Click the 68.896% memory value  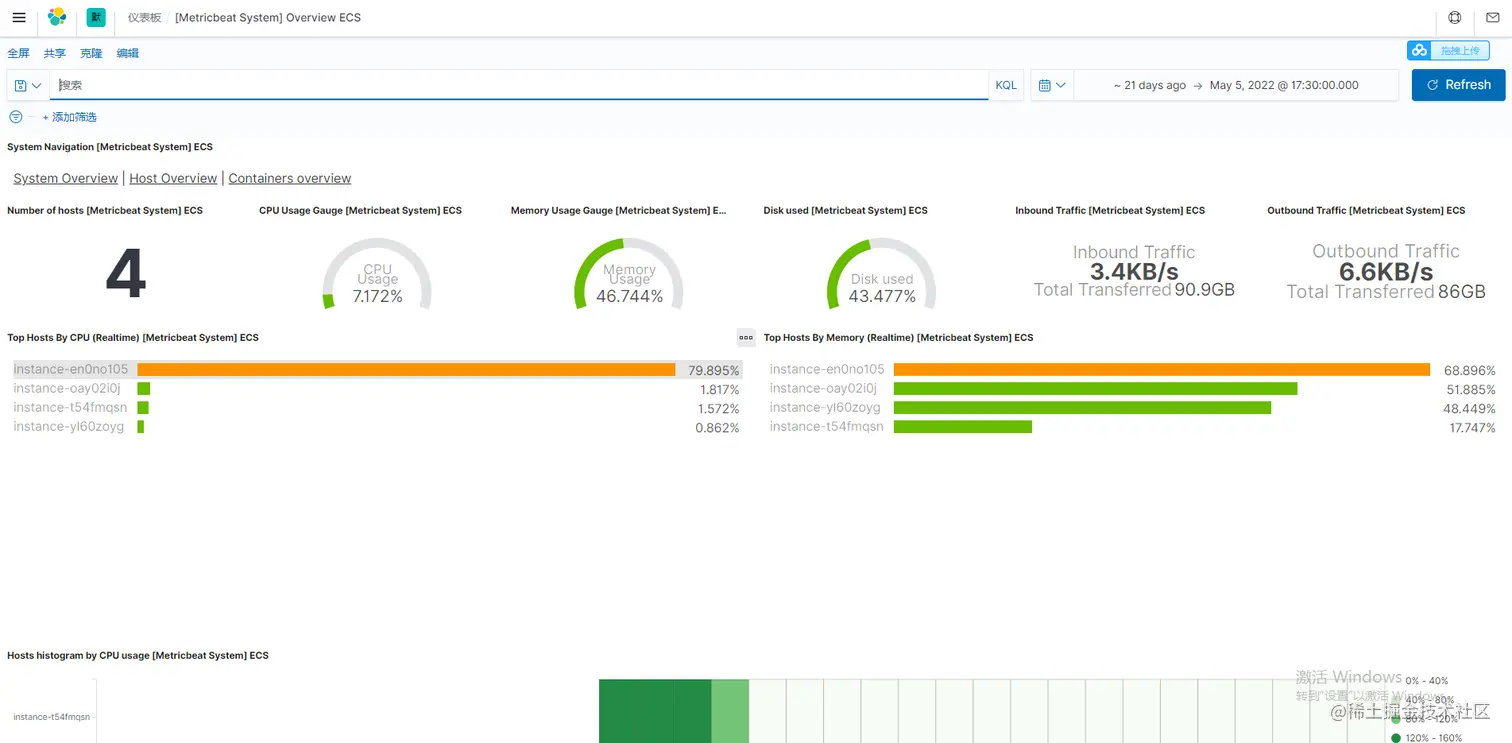[1470, 370]
